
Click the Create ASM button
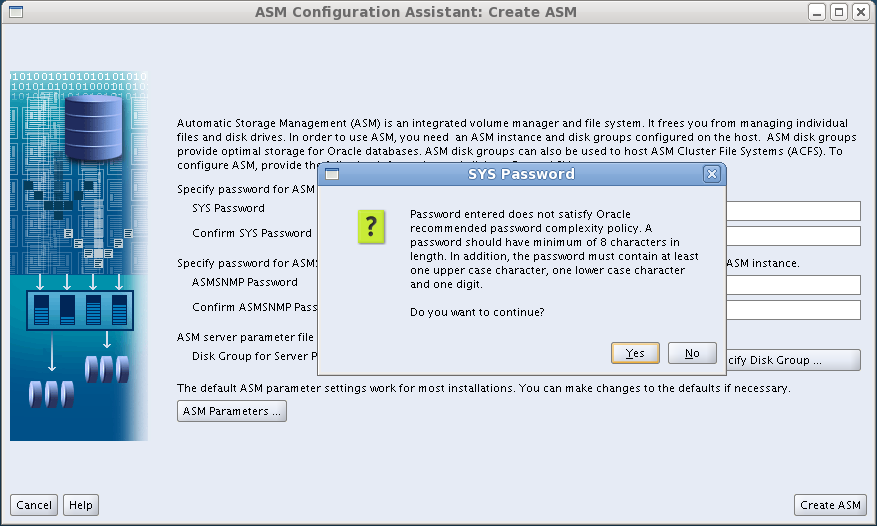coord(830,505)
